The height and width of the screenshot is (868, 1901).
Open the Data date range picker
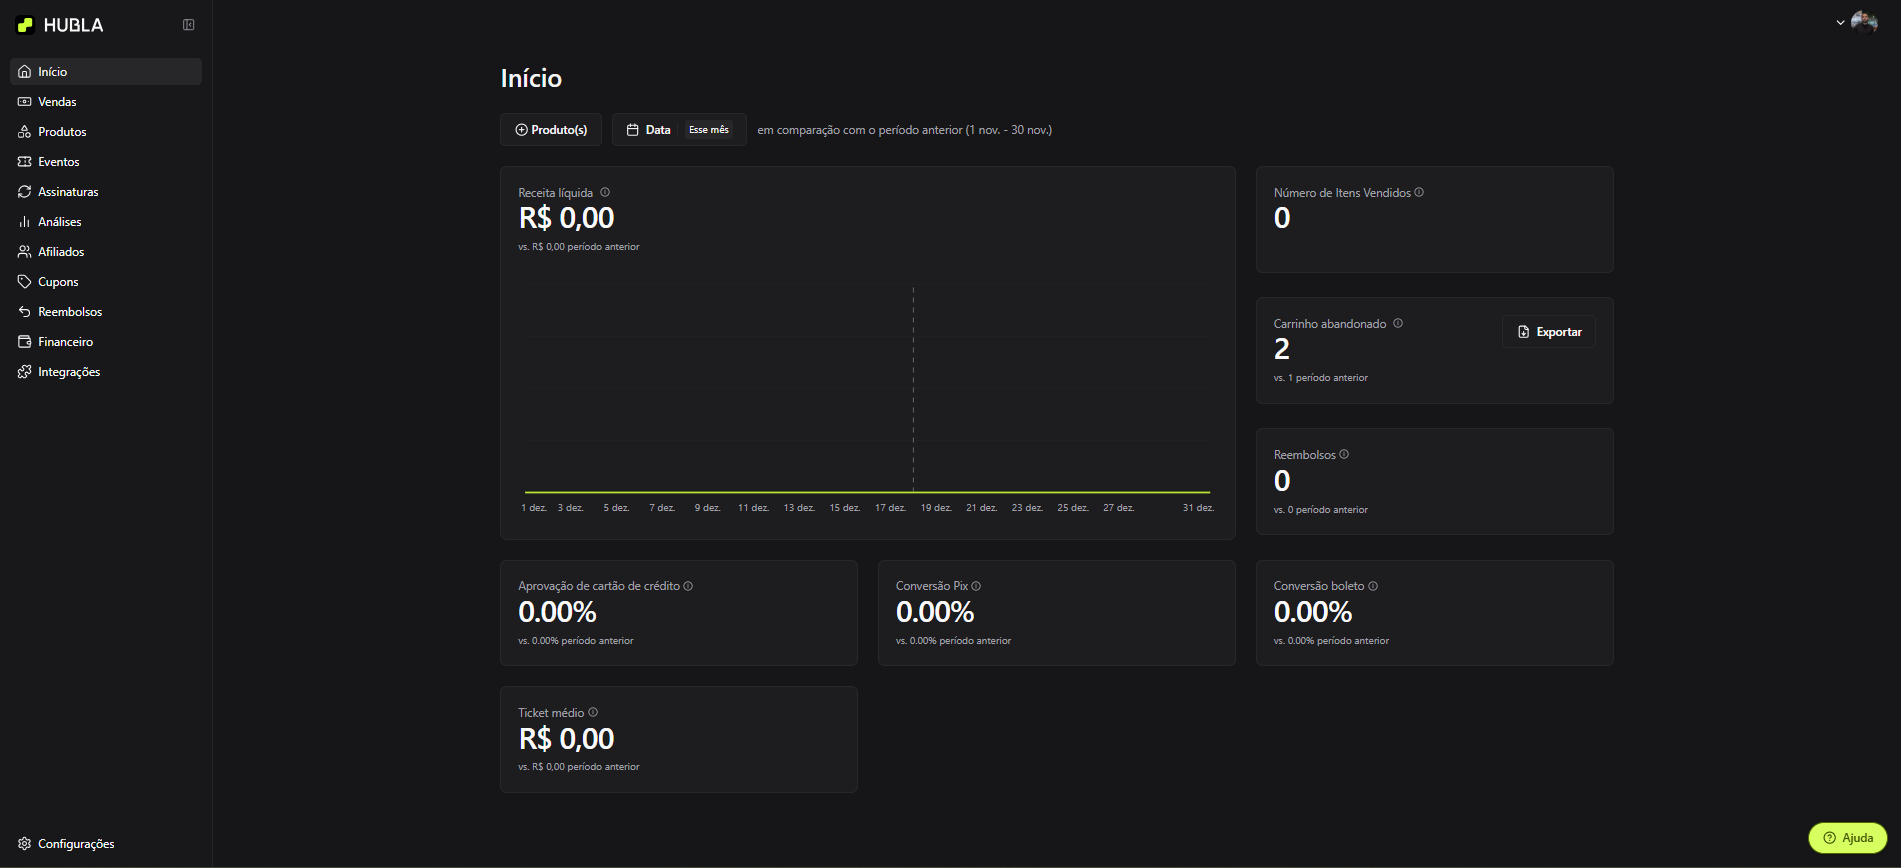pos(679,130)
